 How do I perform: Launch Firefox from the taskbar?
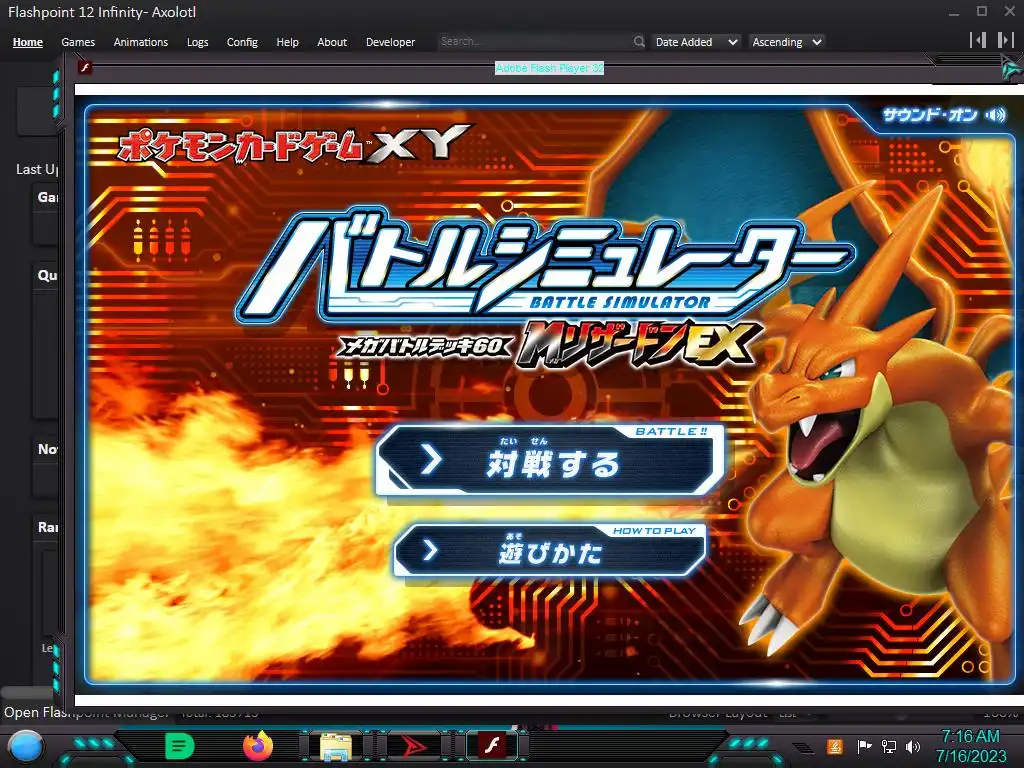point(258,746)
